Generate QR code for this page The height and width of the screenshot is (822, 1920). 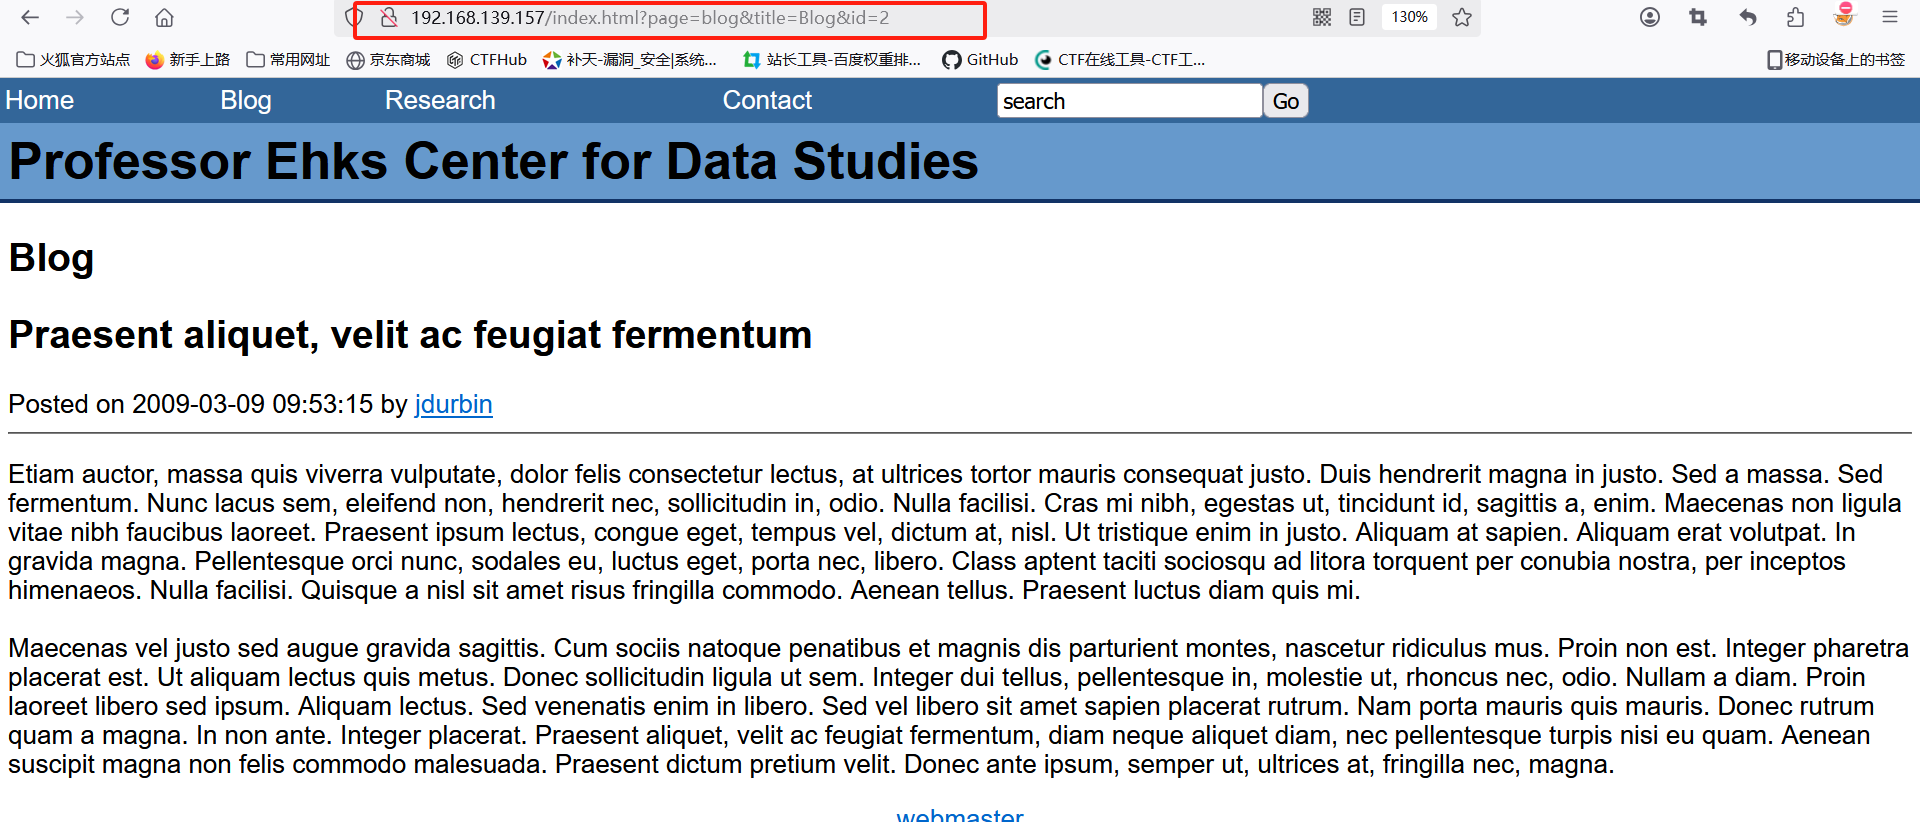tap(1322, 17)
